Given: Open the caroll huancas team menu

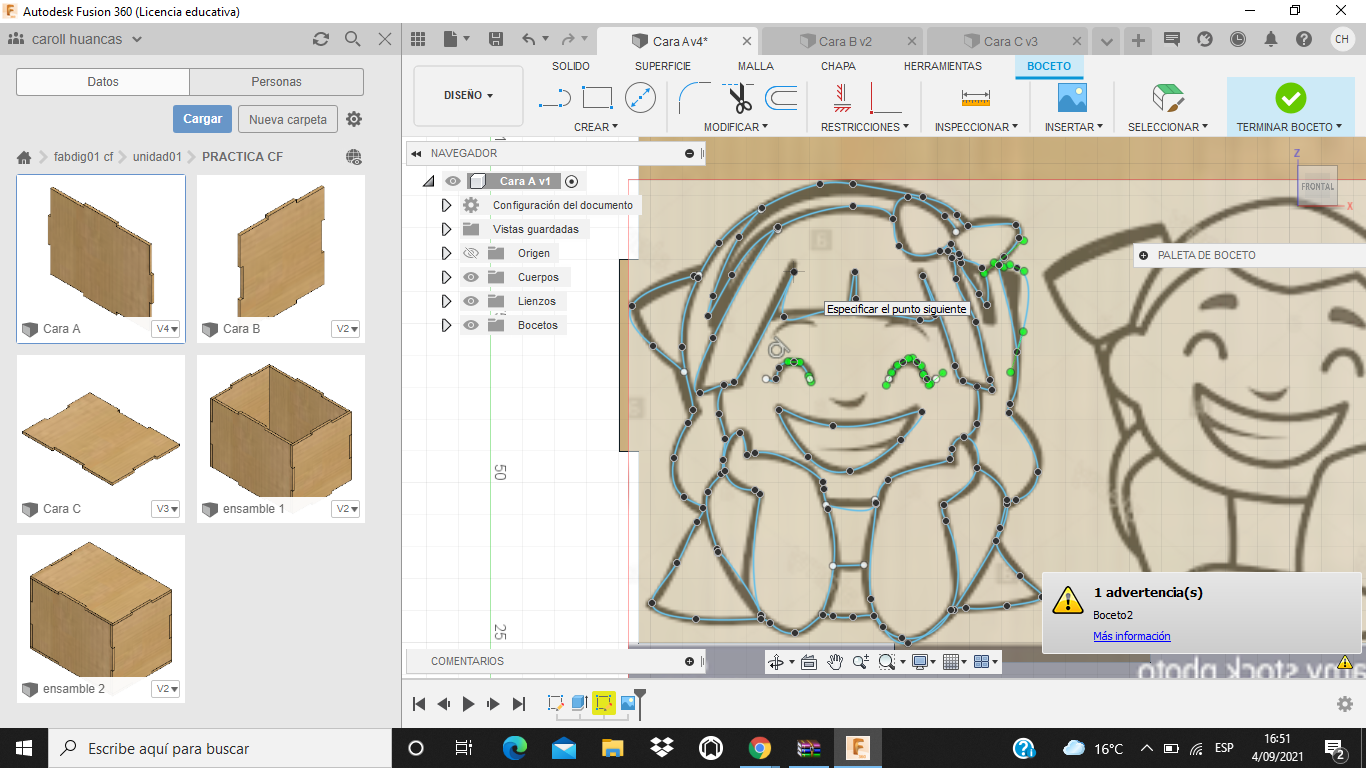Looking at the screenshot, I should pyautogui.click(x=75, y=39).
